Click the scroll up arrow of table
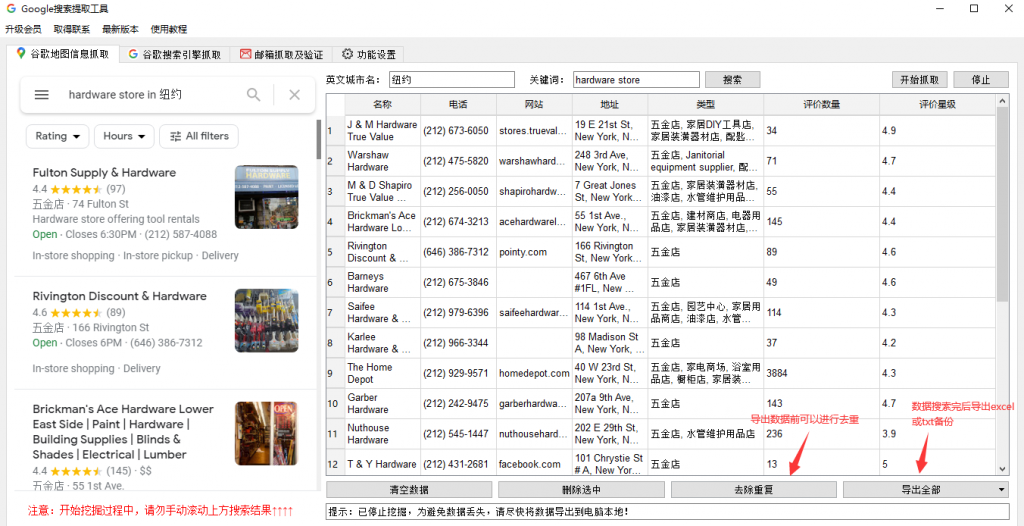The width and height of the screenshot is (1024, 526). point(1002,100)
